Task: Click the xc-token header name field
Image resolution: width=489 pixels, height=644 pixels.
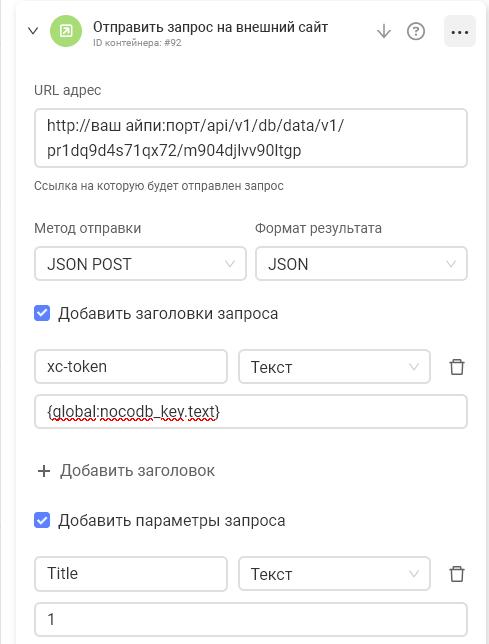Action: (x=131, y=367)
